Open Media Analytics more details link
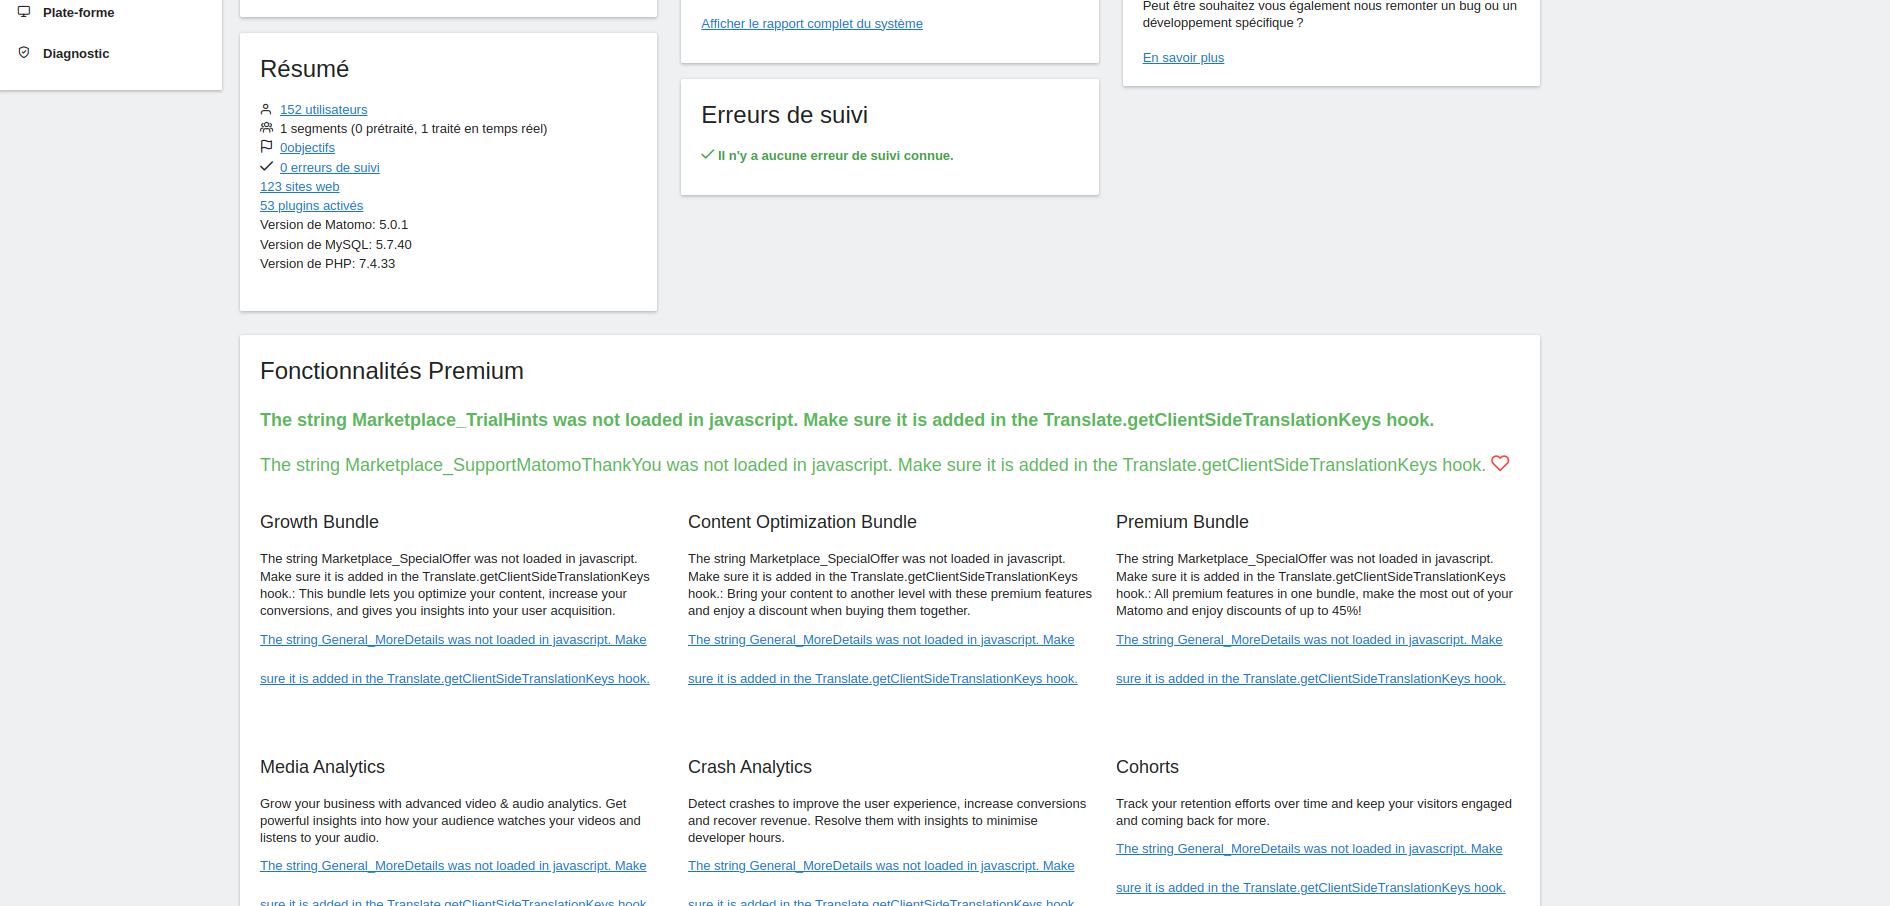Viewport: 1890px width, 906px height. tap(454, 884)
